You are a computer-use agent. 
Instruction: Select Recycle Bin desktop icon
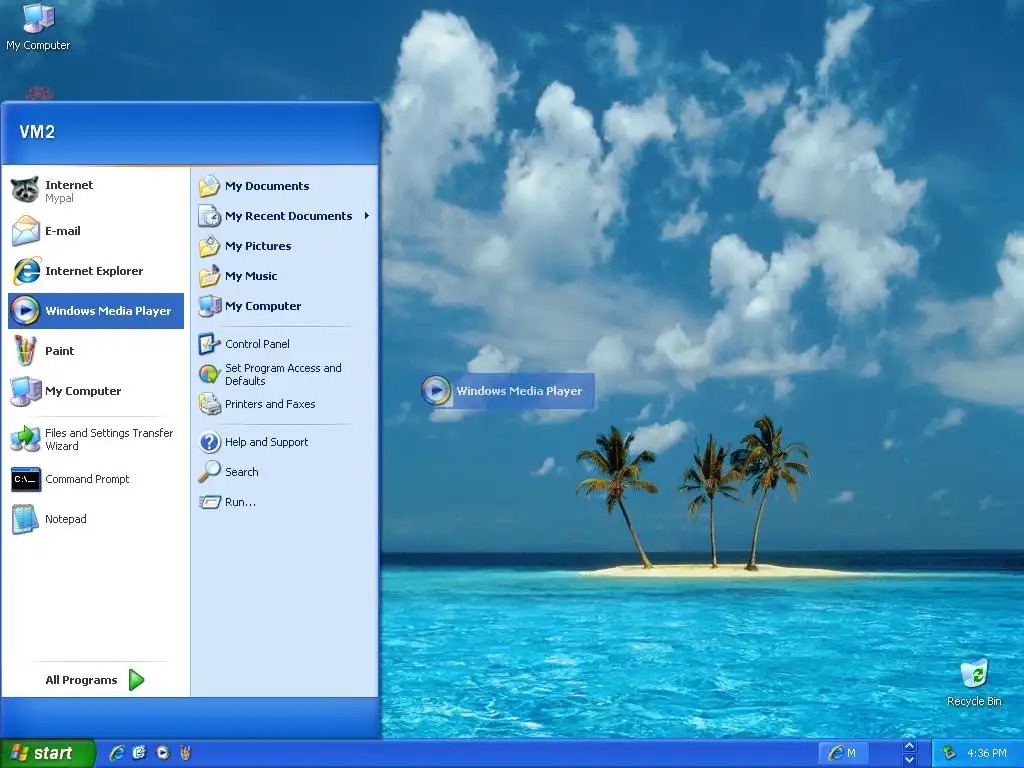(974, 683)
